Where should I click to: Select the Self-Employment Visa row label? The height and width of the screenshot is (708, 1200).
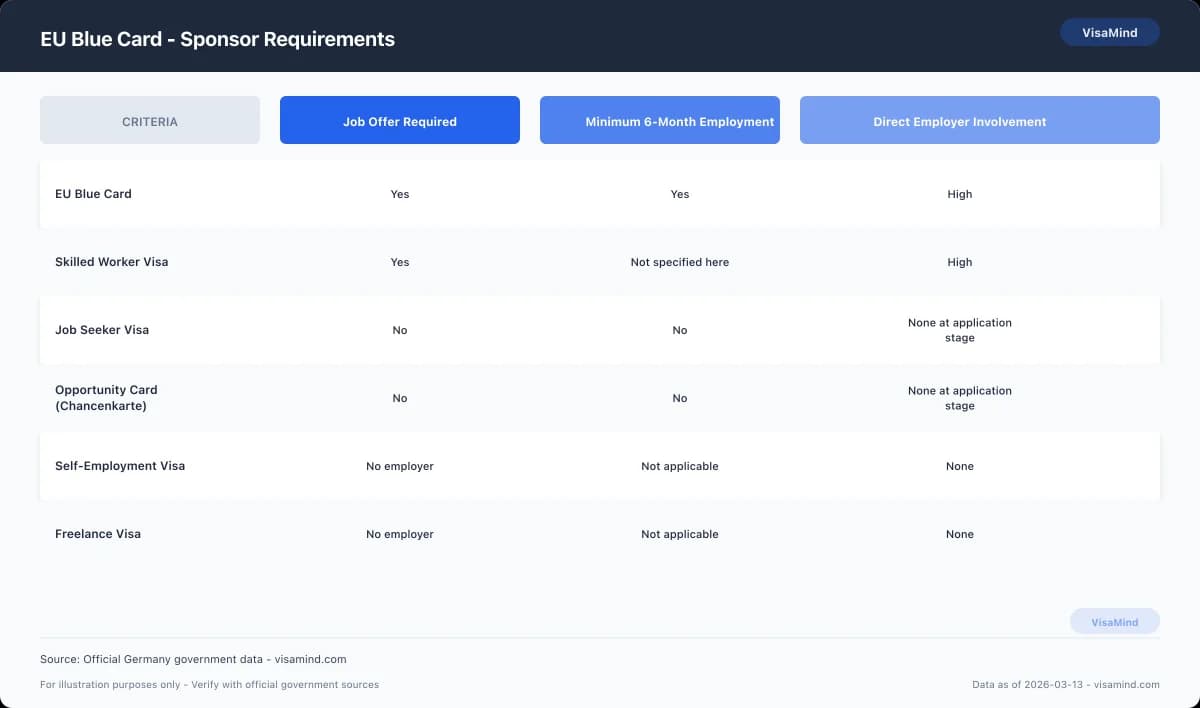(119, 465)
